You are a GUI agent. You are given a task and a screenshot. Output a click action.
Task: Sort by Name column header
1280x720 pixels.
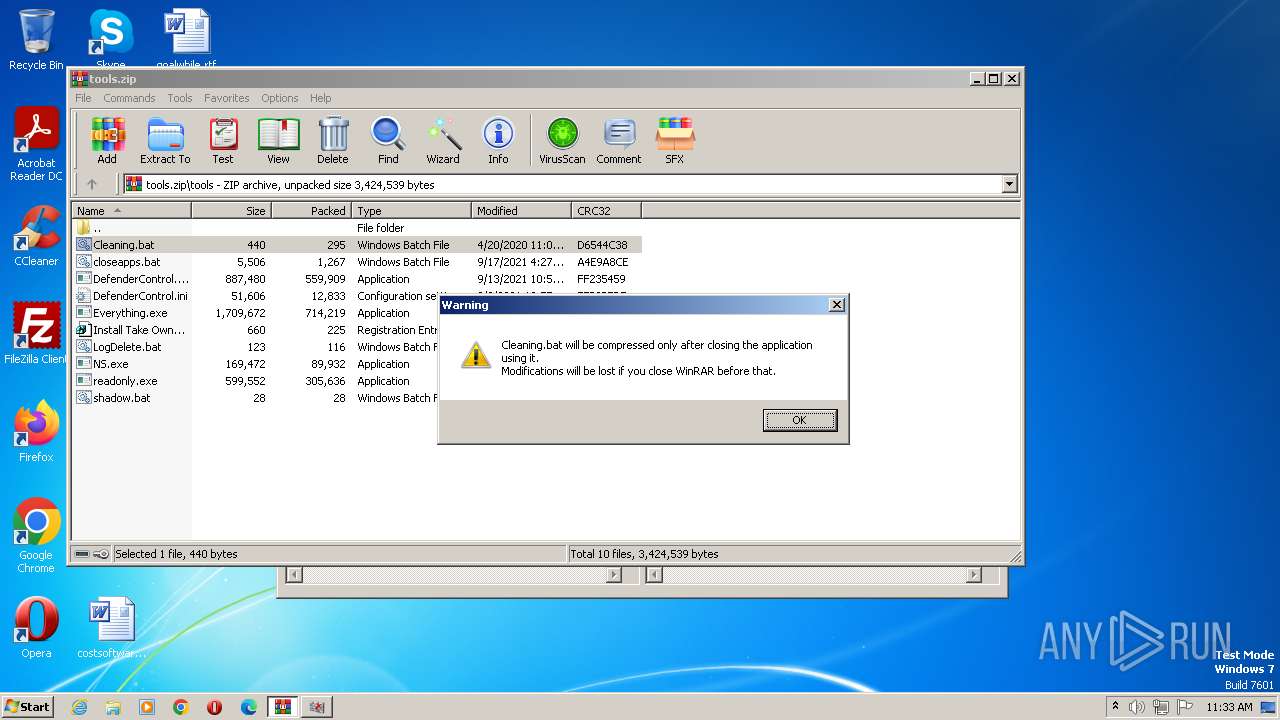click(x=131, y=210)
